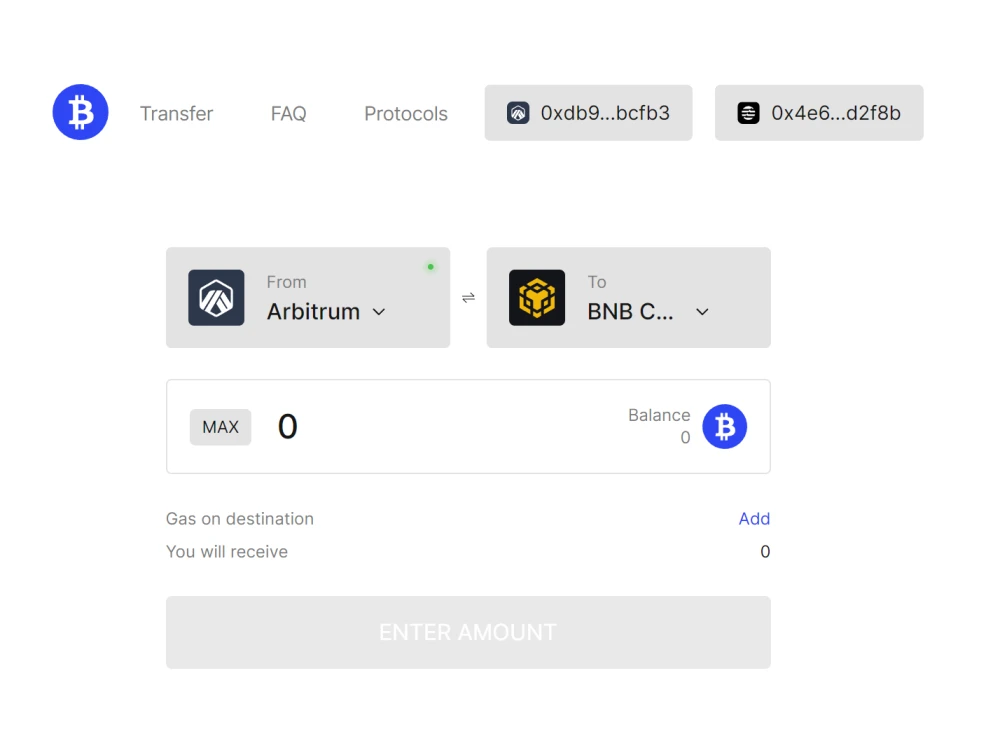Swap networks with the double-arrow icon
The width and height of the screenshot is (1000, 755).
[x=468, y=298]
